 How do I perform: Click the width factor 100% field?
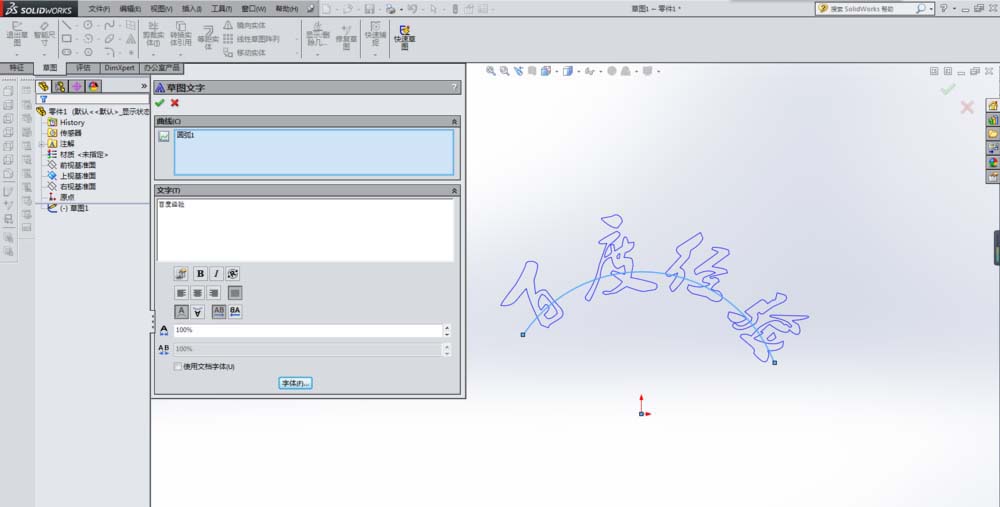[307, 330]
